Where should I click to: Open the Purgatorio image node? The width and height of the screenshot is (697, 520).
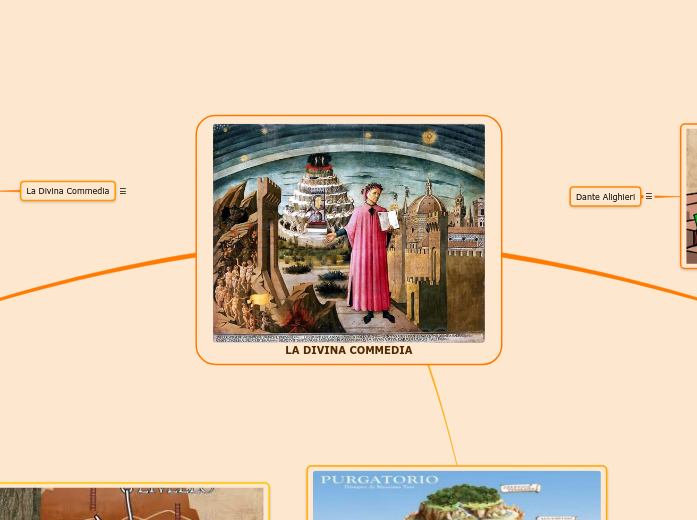point(457,493)
